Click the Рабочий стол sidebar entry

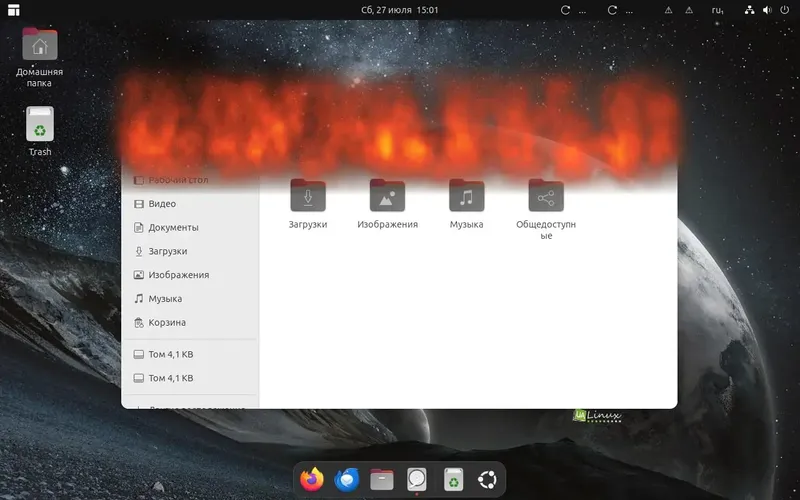point(190,180)
